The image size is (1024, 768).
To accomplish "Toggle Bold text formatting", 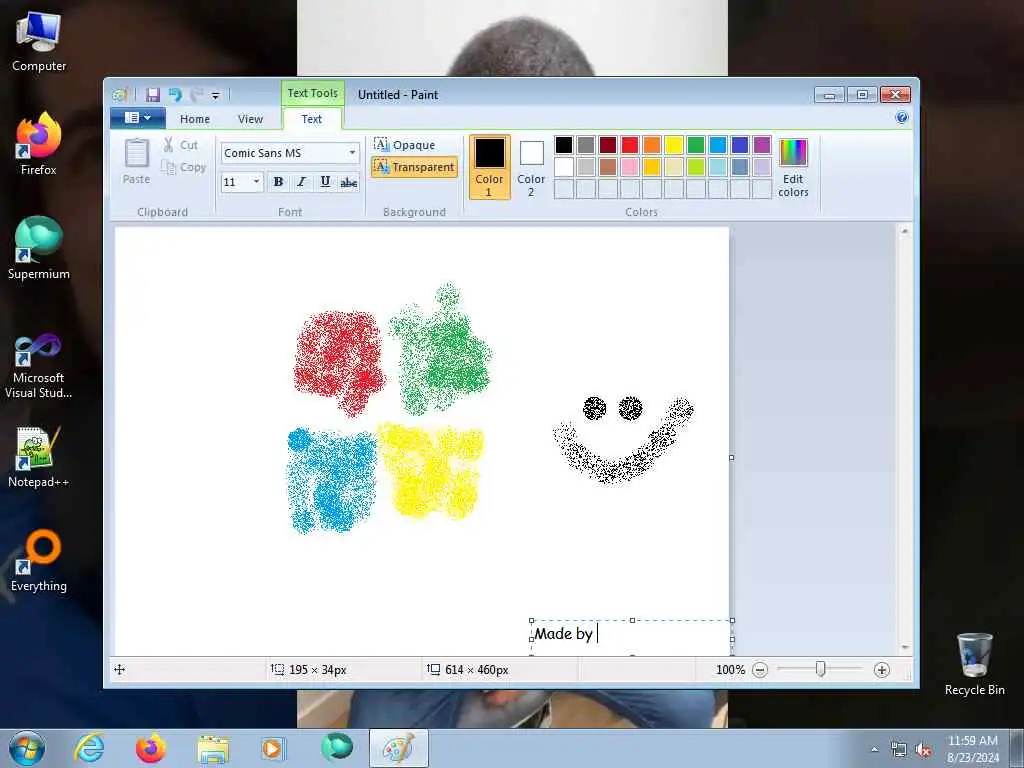I will [278, 182].
